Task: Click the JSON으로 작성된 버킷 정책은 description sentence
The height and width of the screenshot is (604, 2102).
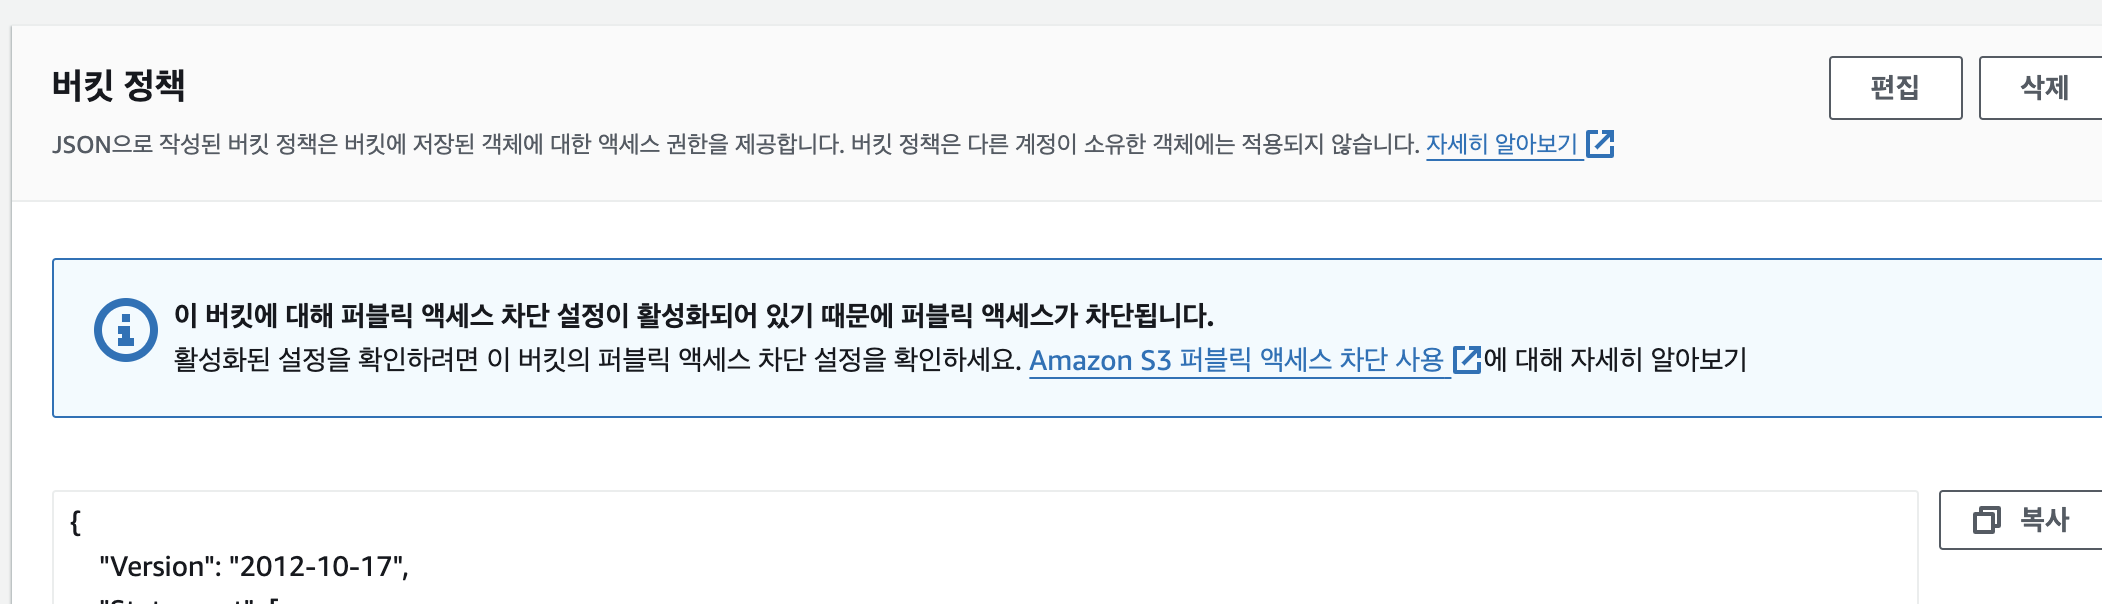Action: click(x=448, y=144)
